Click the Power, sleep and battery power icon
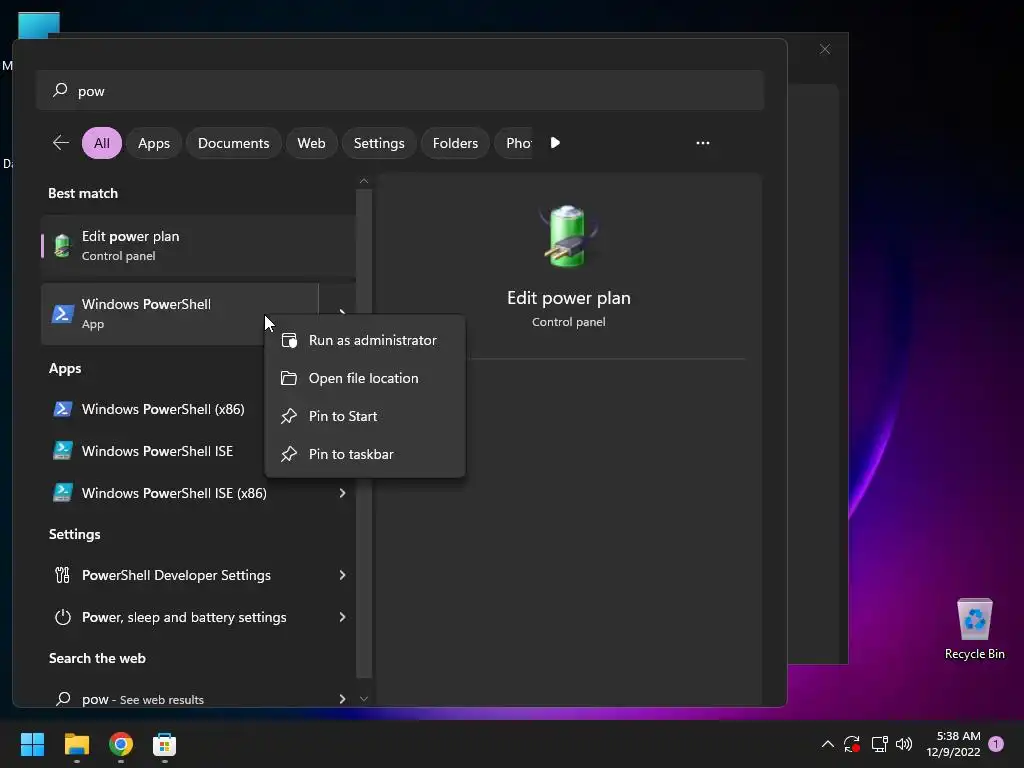Image resolution: width=1024 pixels, height=768 pixels. pyautogui.click(x=63, y=616)
